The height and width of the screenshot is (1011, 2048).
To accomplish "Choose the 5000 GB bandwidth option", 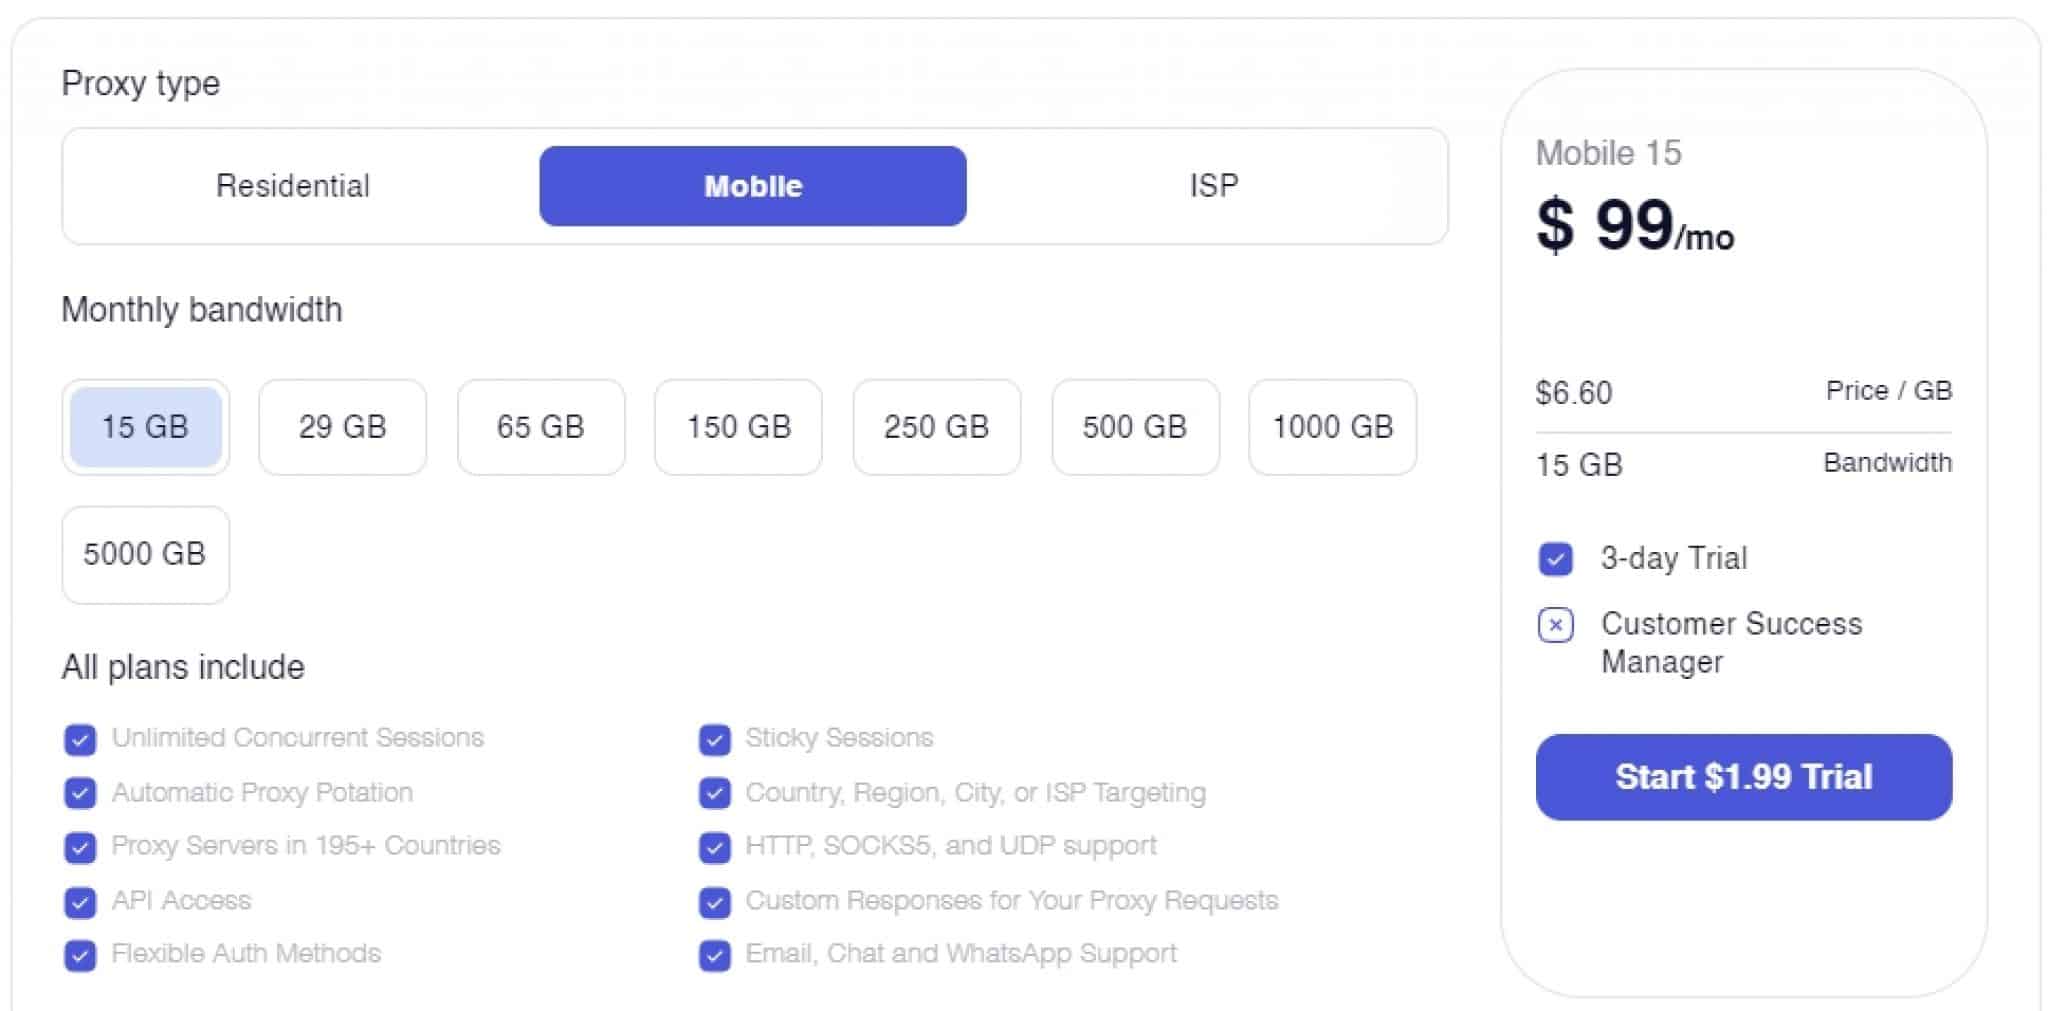I will [x=145, y=555].
